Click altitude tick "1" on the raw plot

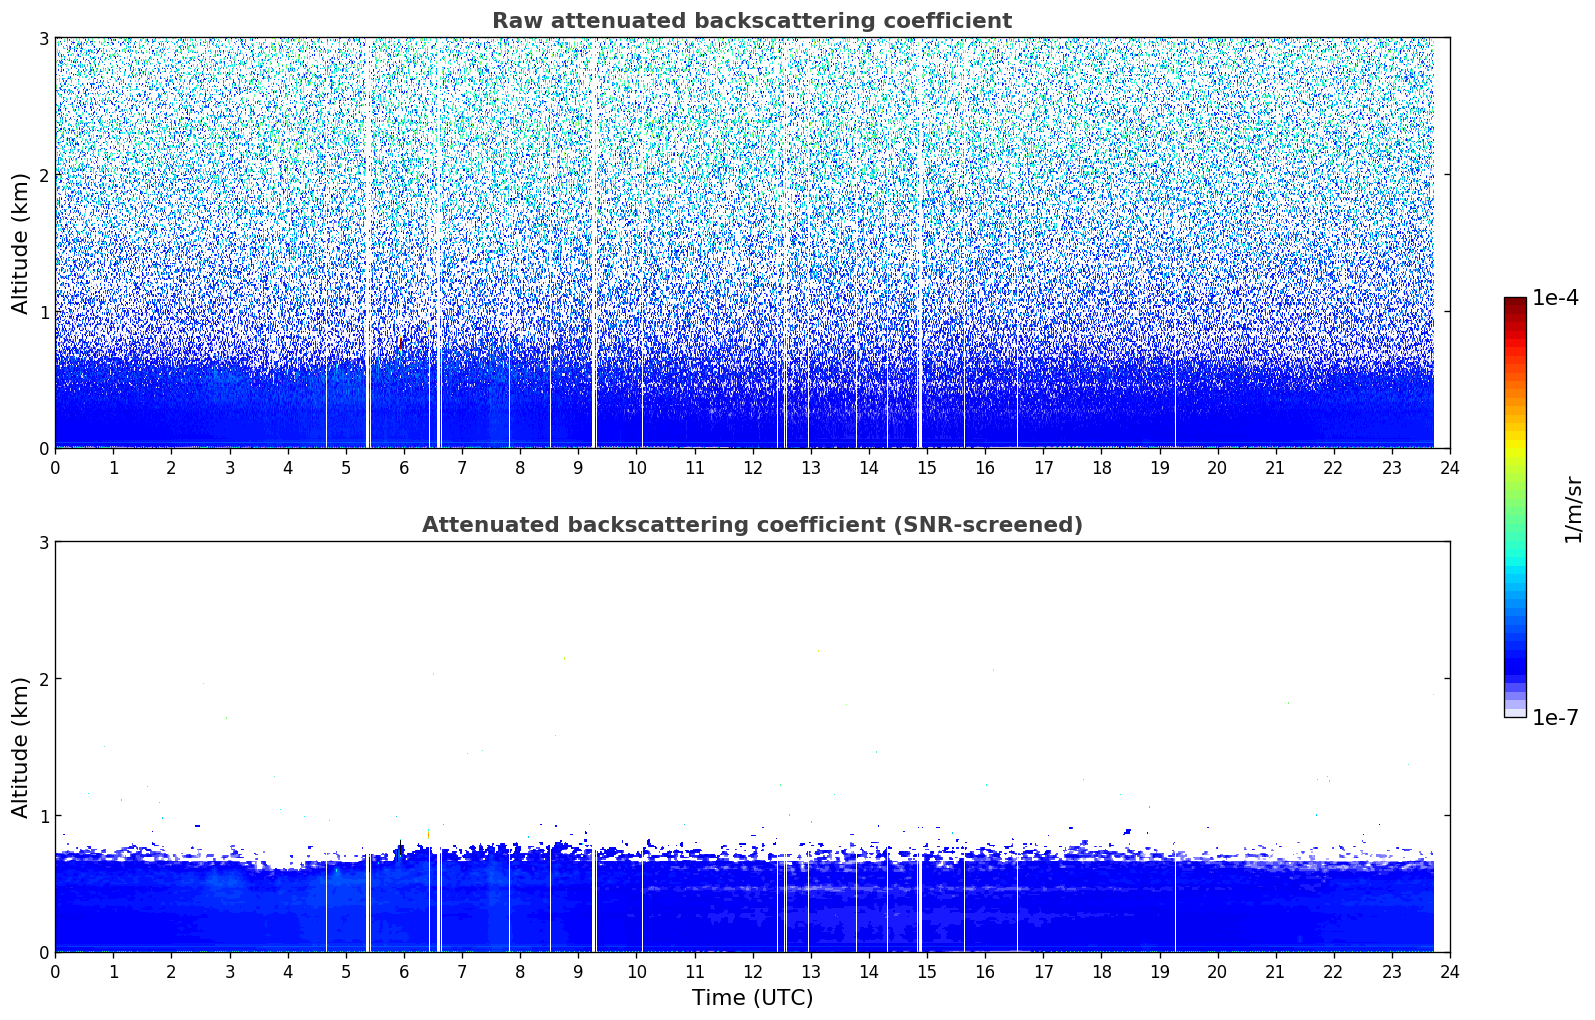point(44,312)
